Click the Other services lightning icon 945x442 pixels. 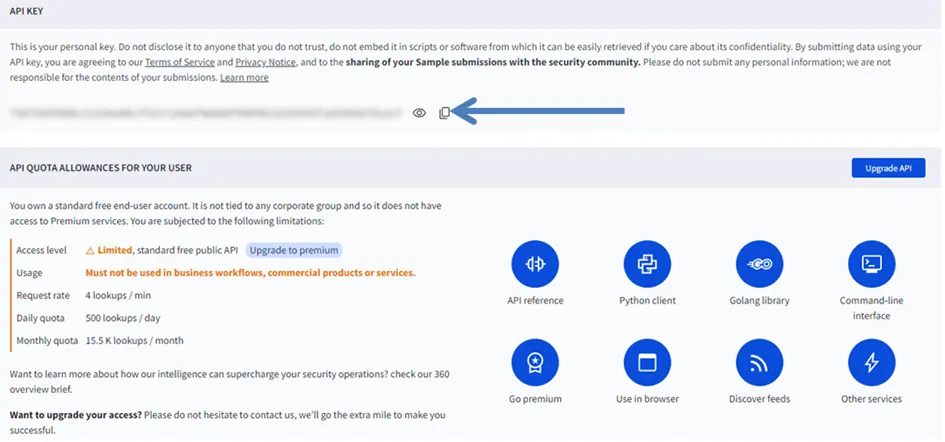pos(871,362)
